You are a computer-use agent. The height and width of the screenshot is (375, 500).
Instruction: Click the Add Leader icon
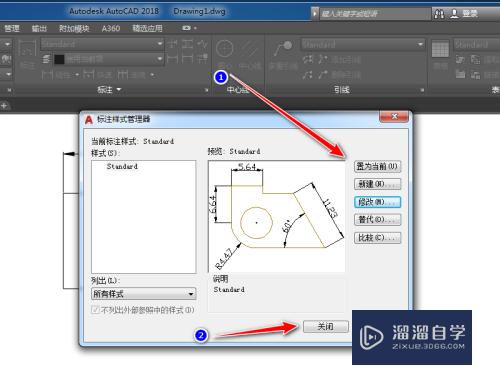(323, 59)
